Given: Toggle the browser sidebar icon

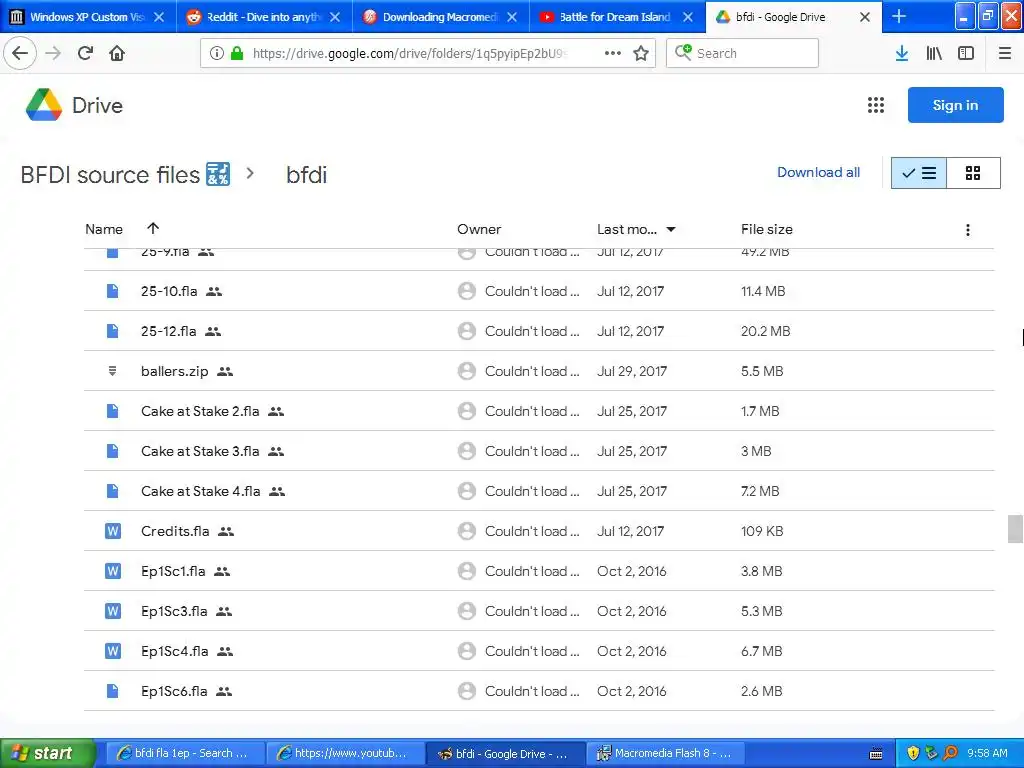Looking at the screenshot, I should [966, 53].
